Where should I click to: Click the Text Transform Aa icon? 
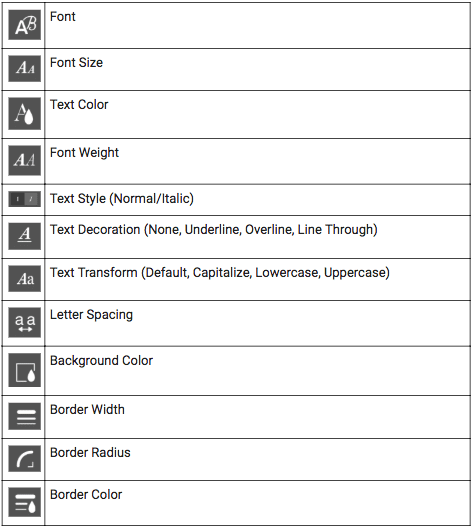(25, 278)
